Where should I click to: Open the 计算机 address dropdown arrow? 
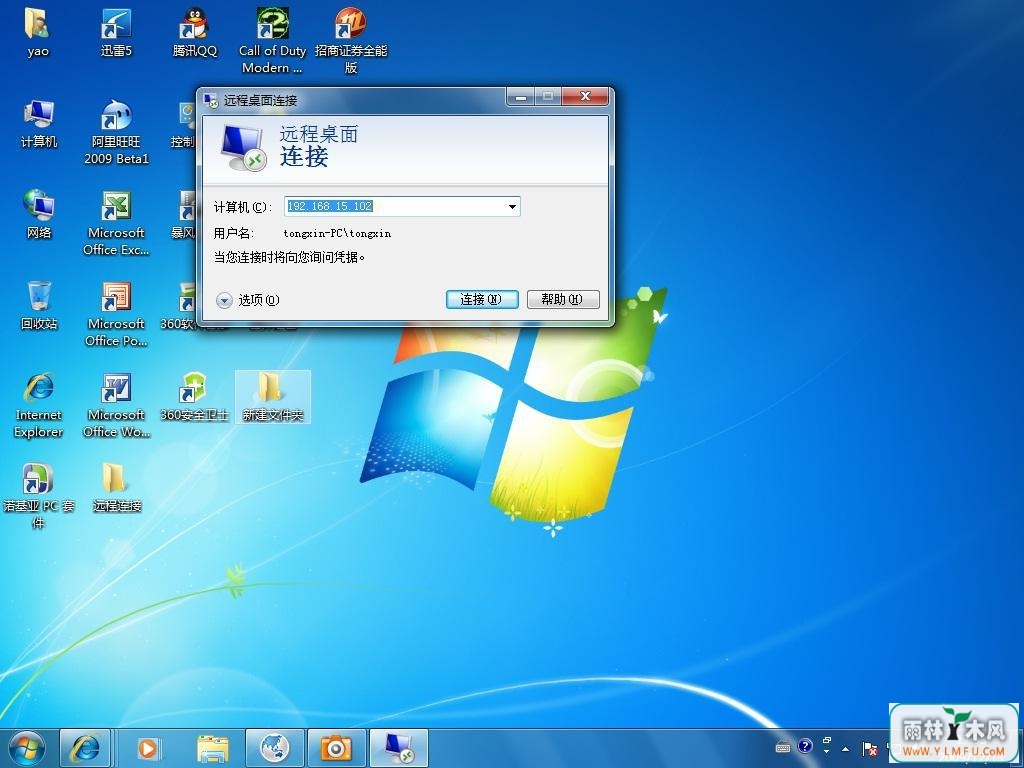click(x=512, y=206)
